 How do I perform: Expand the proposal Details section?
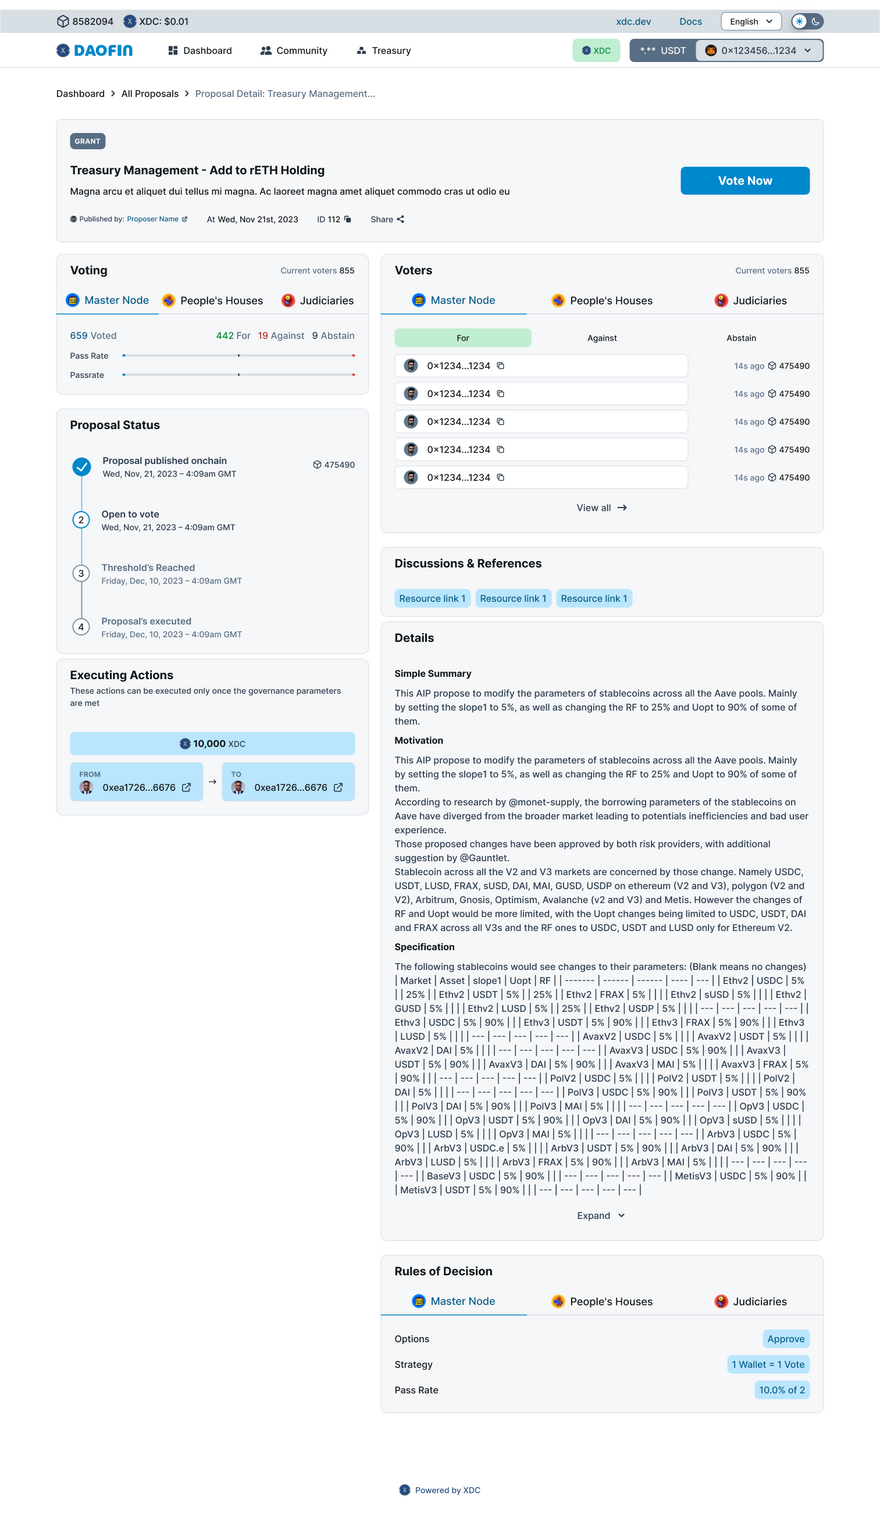click(x=600, y=1216)
